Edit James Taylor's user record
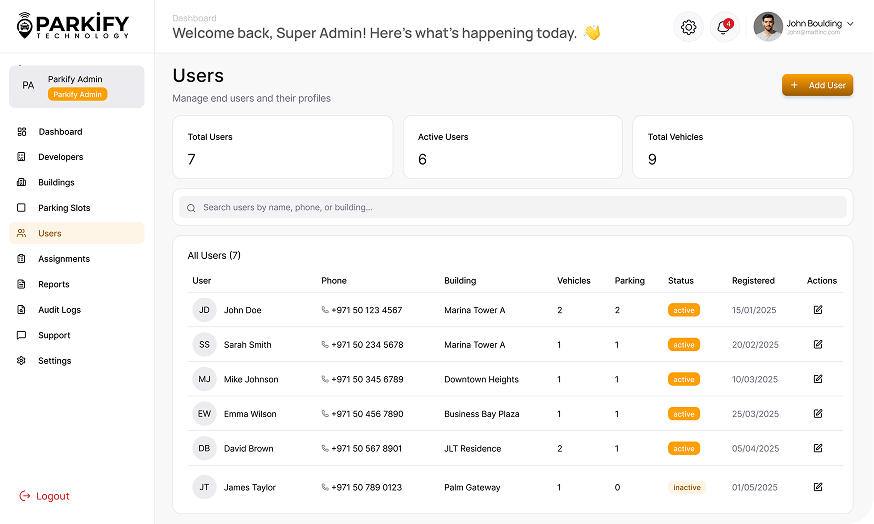Viewport: 874px width, 524px height. click(x=818, y=487)
